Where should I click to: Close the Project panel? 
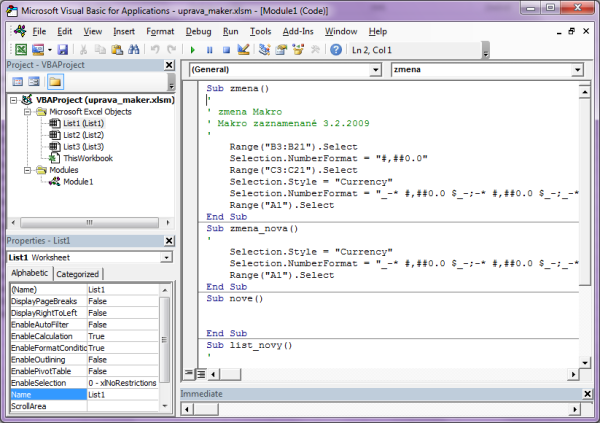169,65
